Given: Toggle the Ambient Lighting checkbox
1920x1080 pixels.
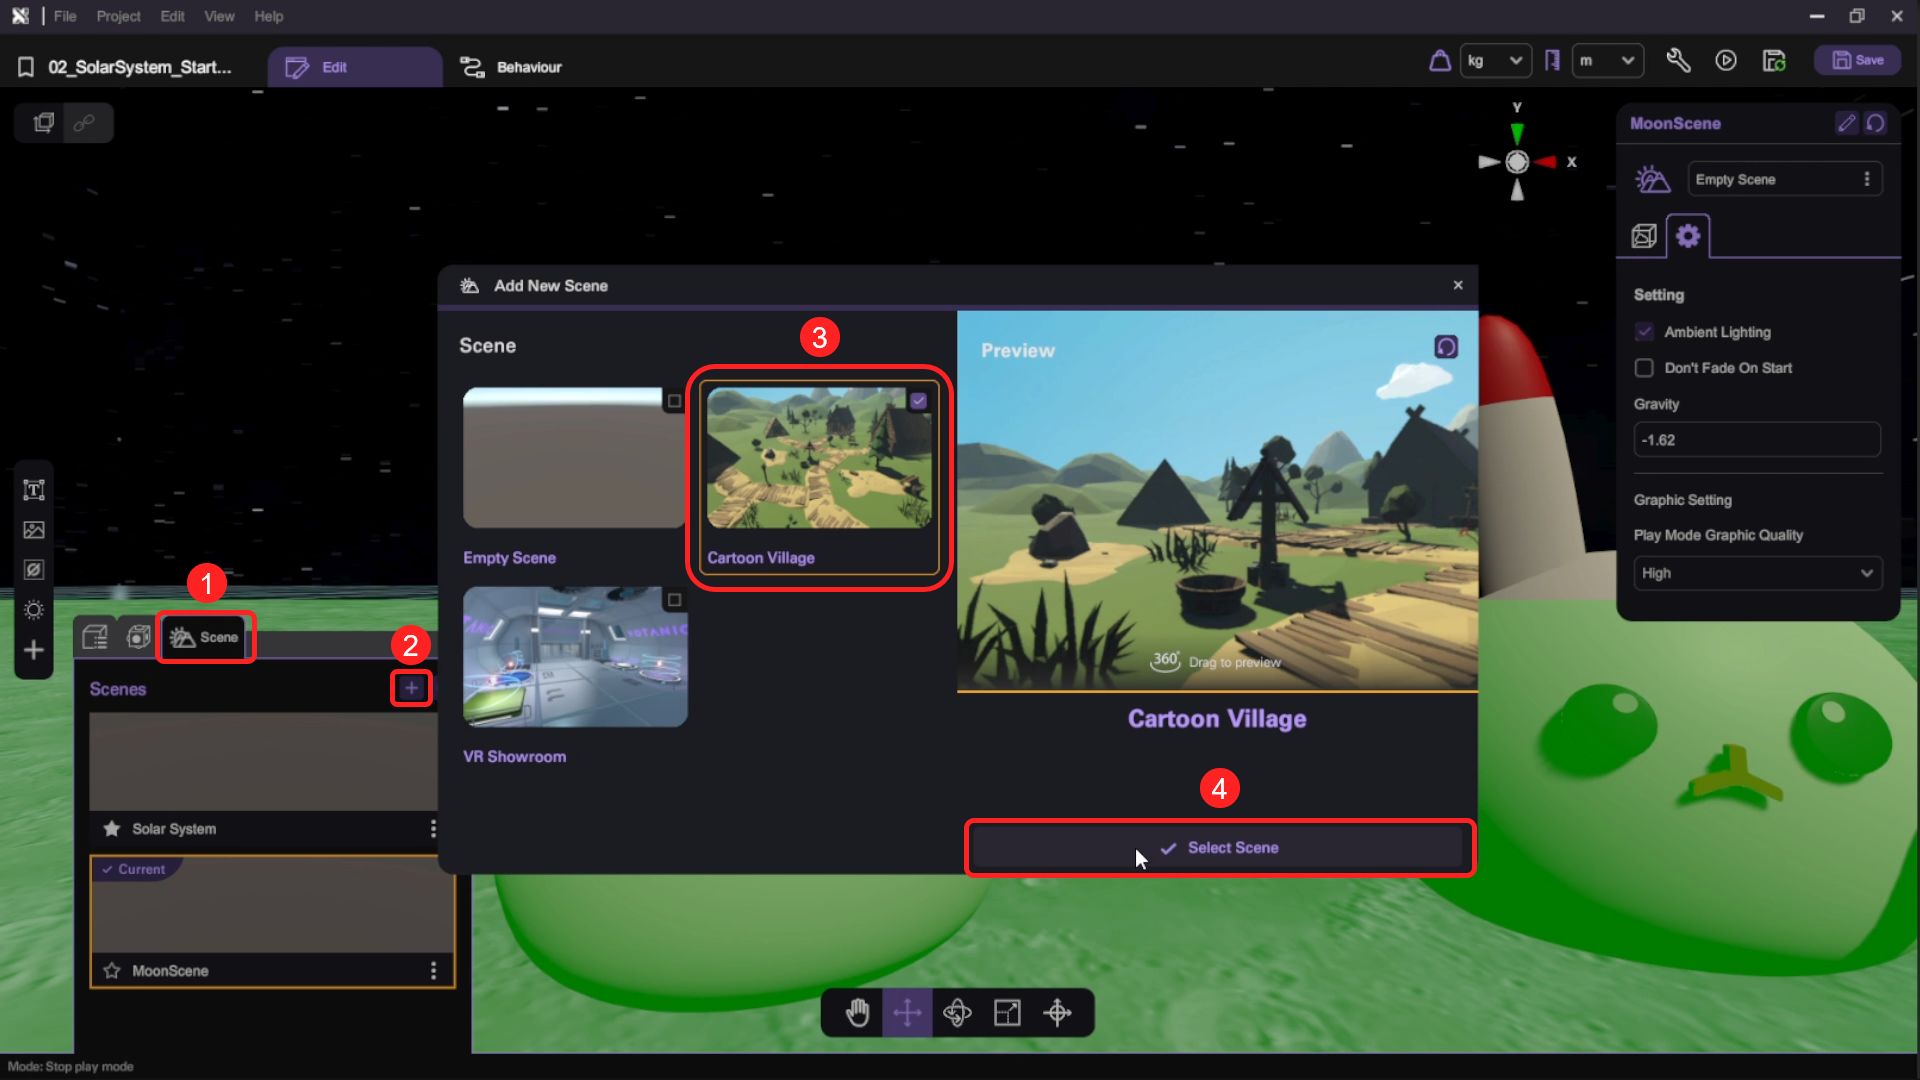Looking at the screenshot, I should tap(1644, 332).
